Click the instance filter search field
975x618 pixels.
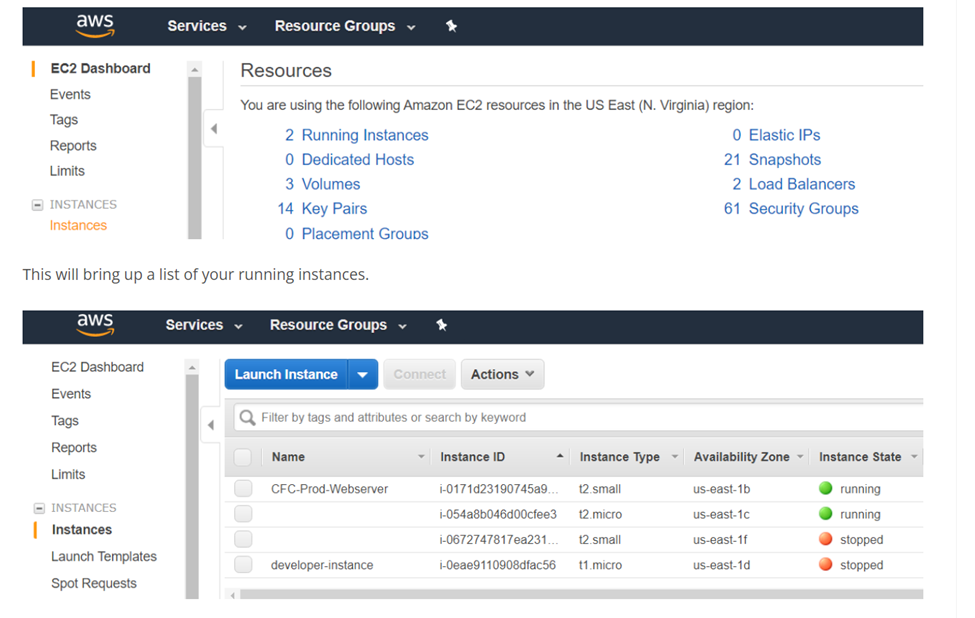click(578, 417)
